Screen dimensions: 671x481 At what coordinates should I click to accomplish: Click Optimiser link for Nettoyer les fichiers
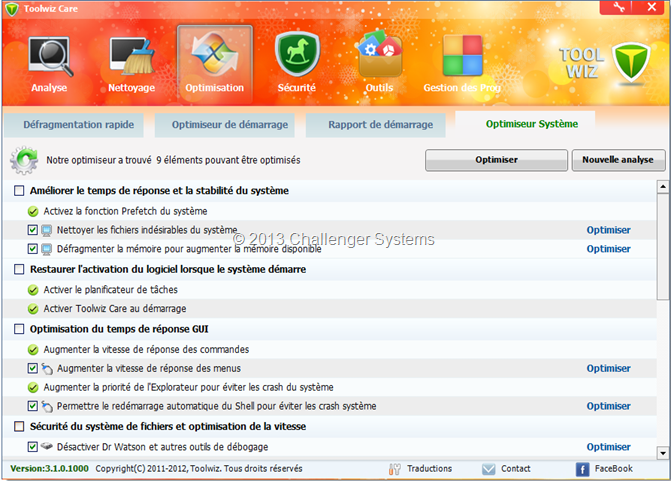point(609,230)
